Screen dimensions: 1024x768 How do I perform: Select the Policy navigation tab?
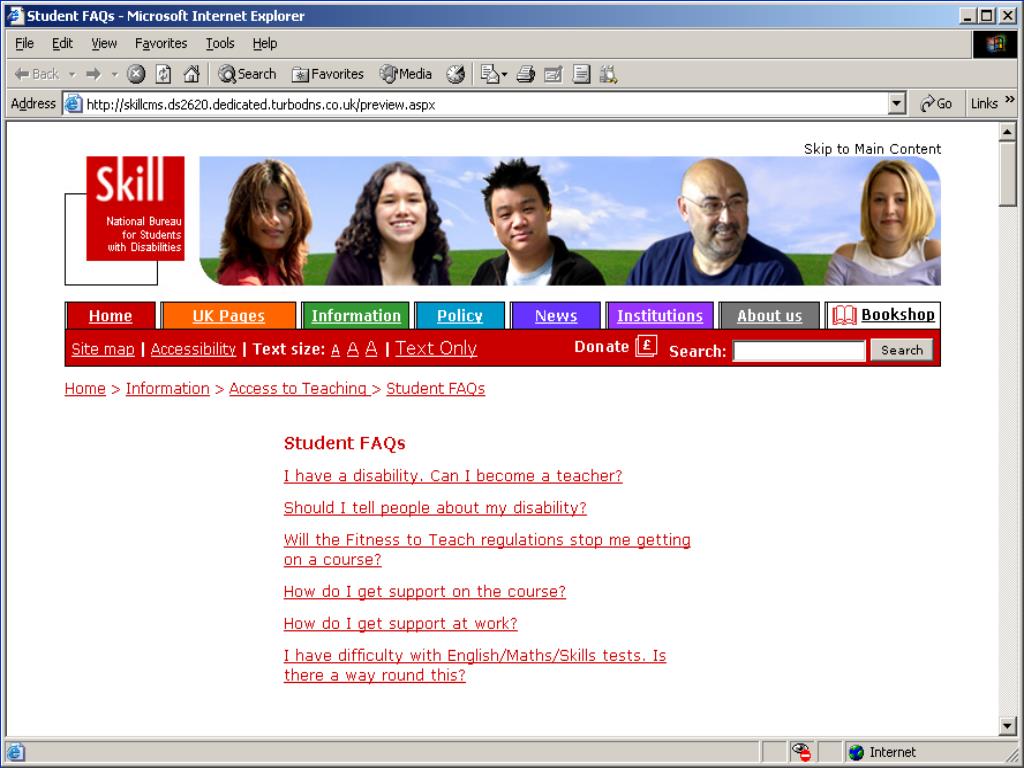[x=460, y=315]
